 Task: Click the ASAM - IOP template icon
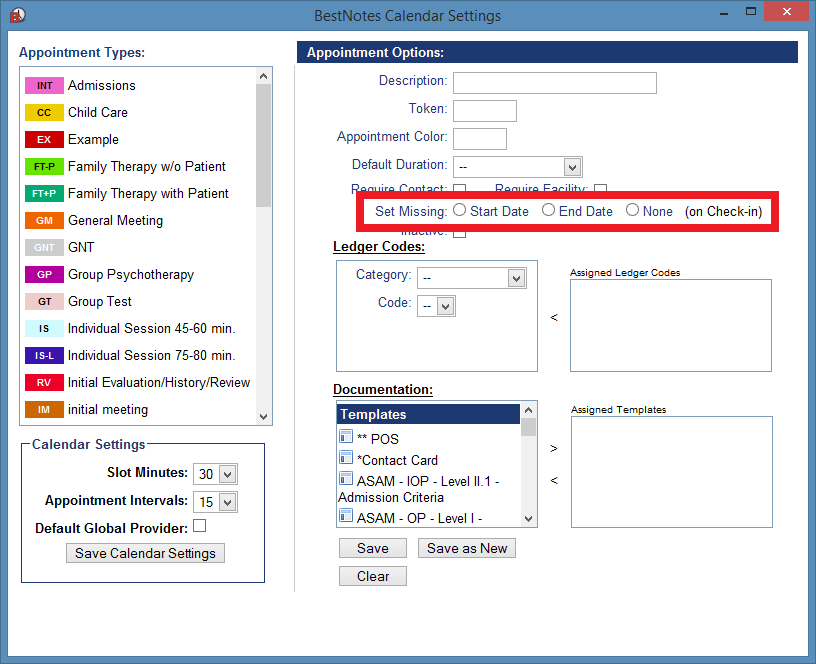click(346, 478)
